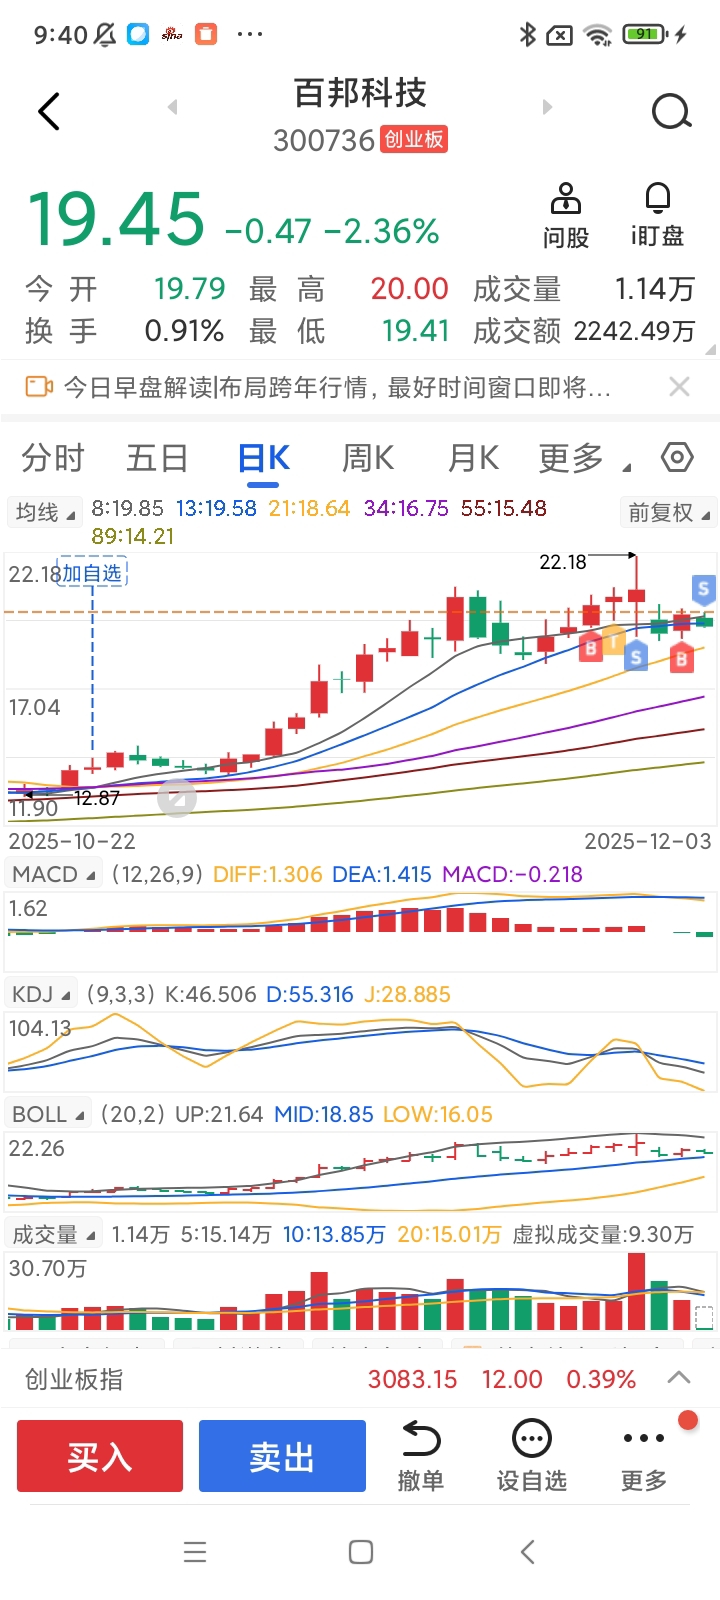The width and height of the screenshot is (720, 1600).
Task: Select the 日K tab
Action: [x=264, y=458]
